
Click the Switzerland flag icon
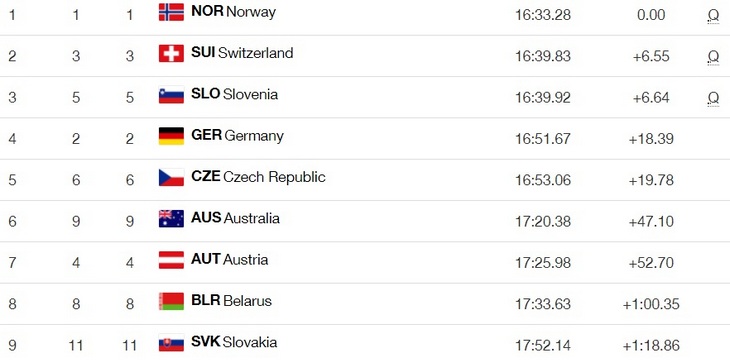[x=171, y=54]
